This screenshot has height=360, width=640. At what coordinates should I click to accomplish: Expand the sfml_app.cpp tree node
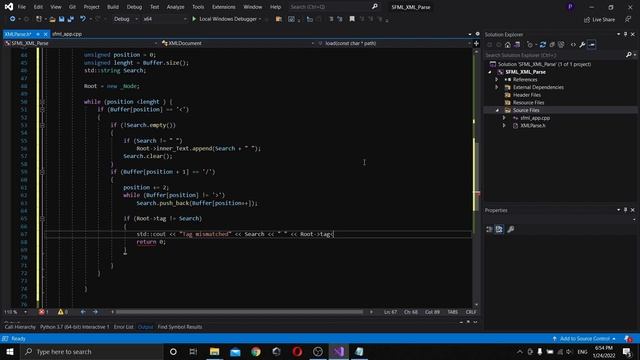[504, 118]
